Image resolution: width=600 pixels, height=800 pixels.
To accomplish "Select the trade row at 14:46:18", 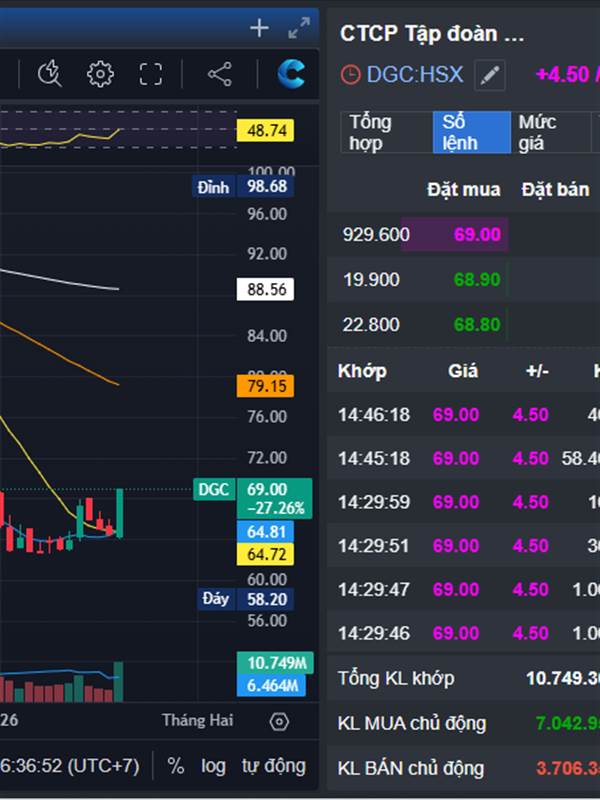I will [463, 414].
